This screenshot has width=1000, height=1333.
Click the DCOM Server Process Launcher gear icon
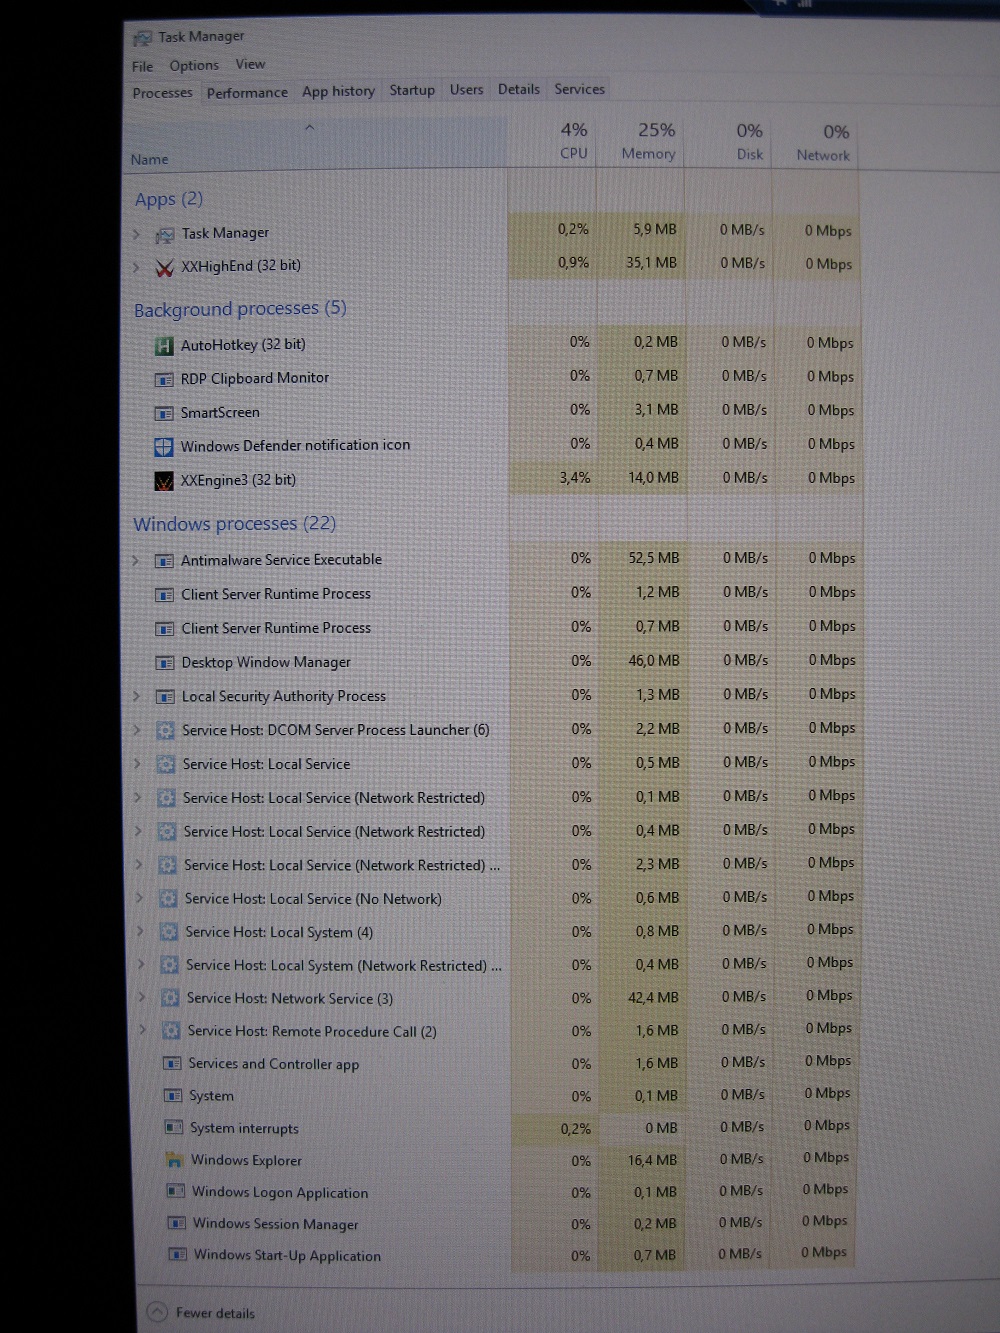(x=166, y=731)
